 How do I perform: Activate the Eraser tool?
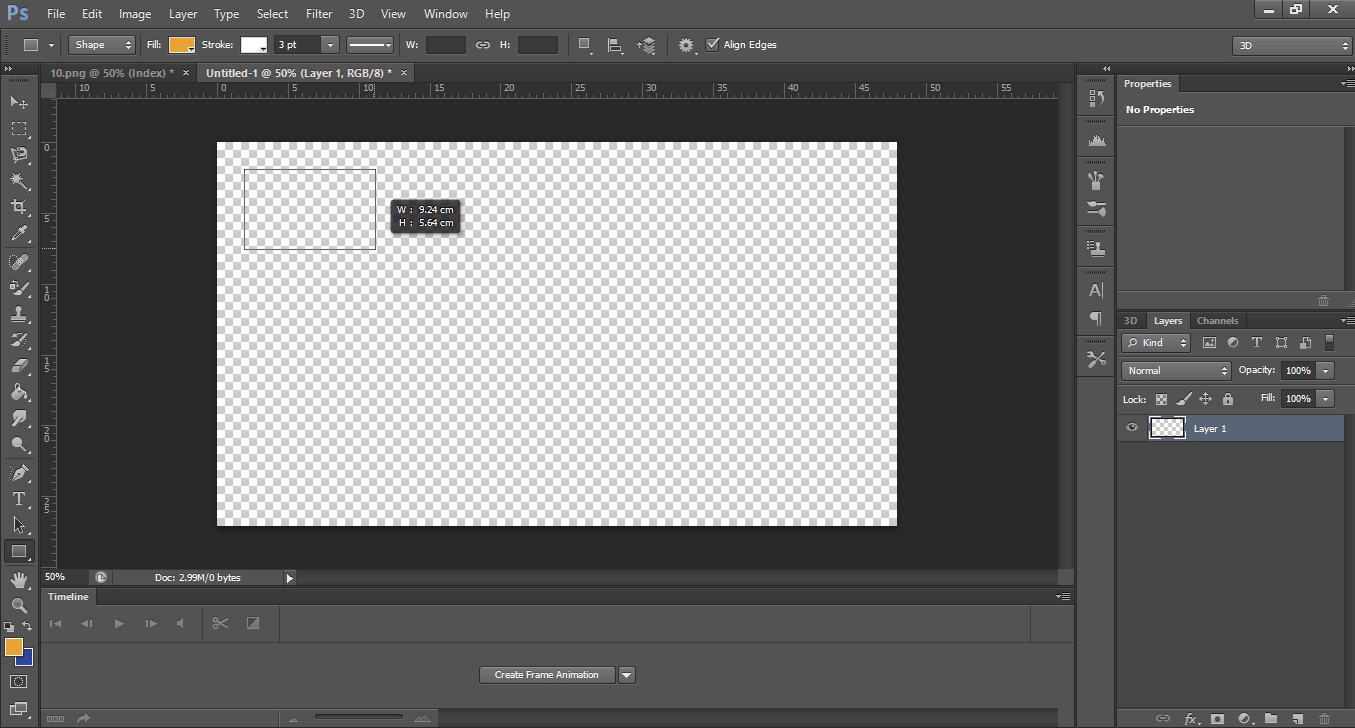(x=19, y=366)
